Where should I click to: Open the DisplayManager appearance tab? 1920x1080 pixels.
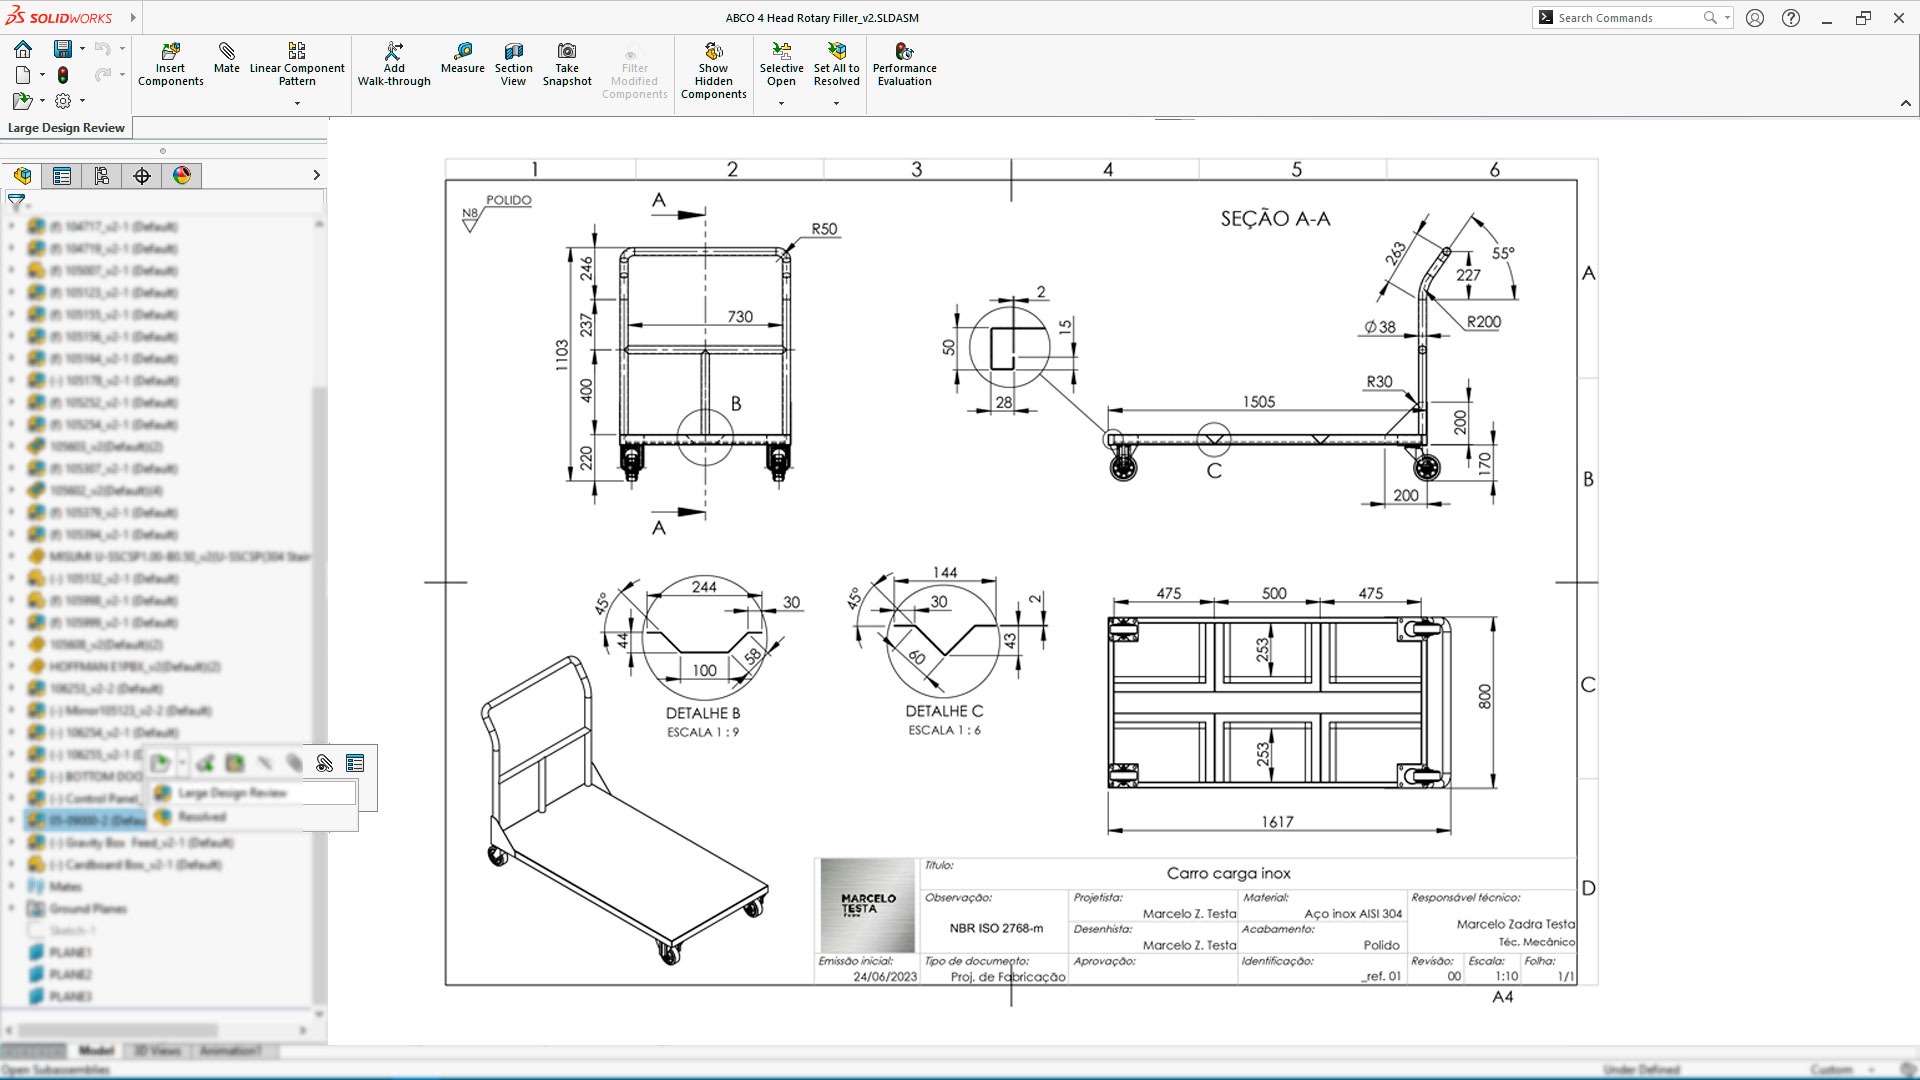point(181,176)
